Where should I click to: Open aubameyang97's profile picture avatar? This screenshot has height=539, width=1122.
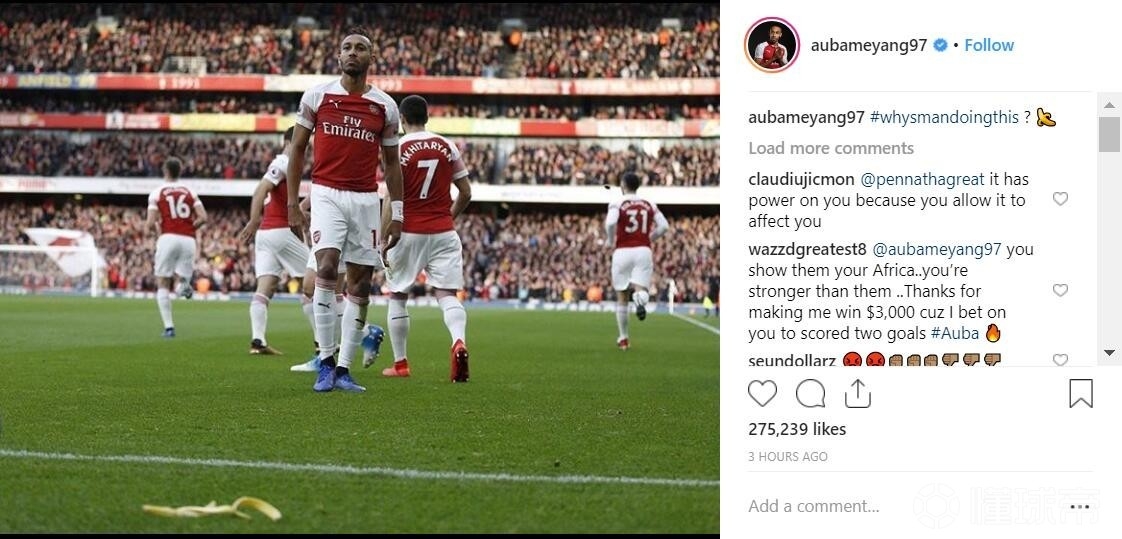(771, 45)
